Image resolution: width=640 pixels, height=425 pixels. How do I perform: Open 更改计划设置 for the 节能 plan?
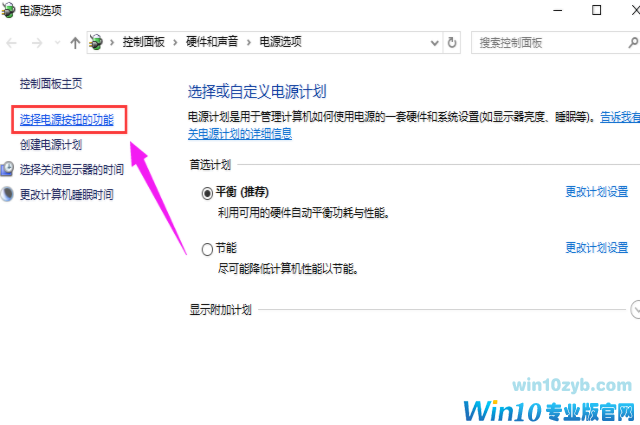click(x=597, y=248)
